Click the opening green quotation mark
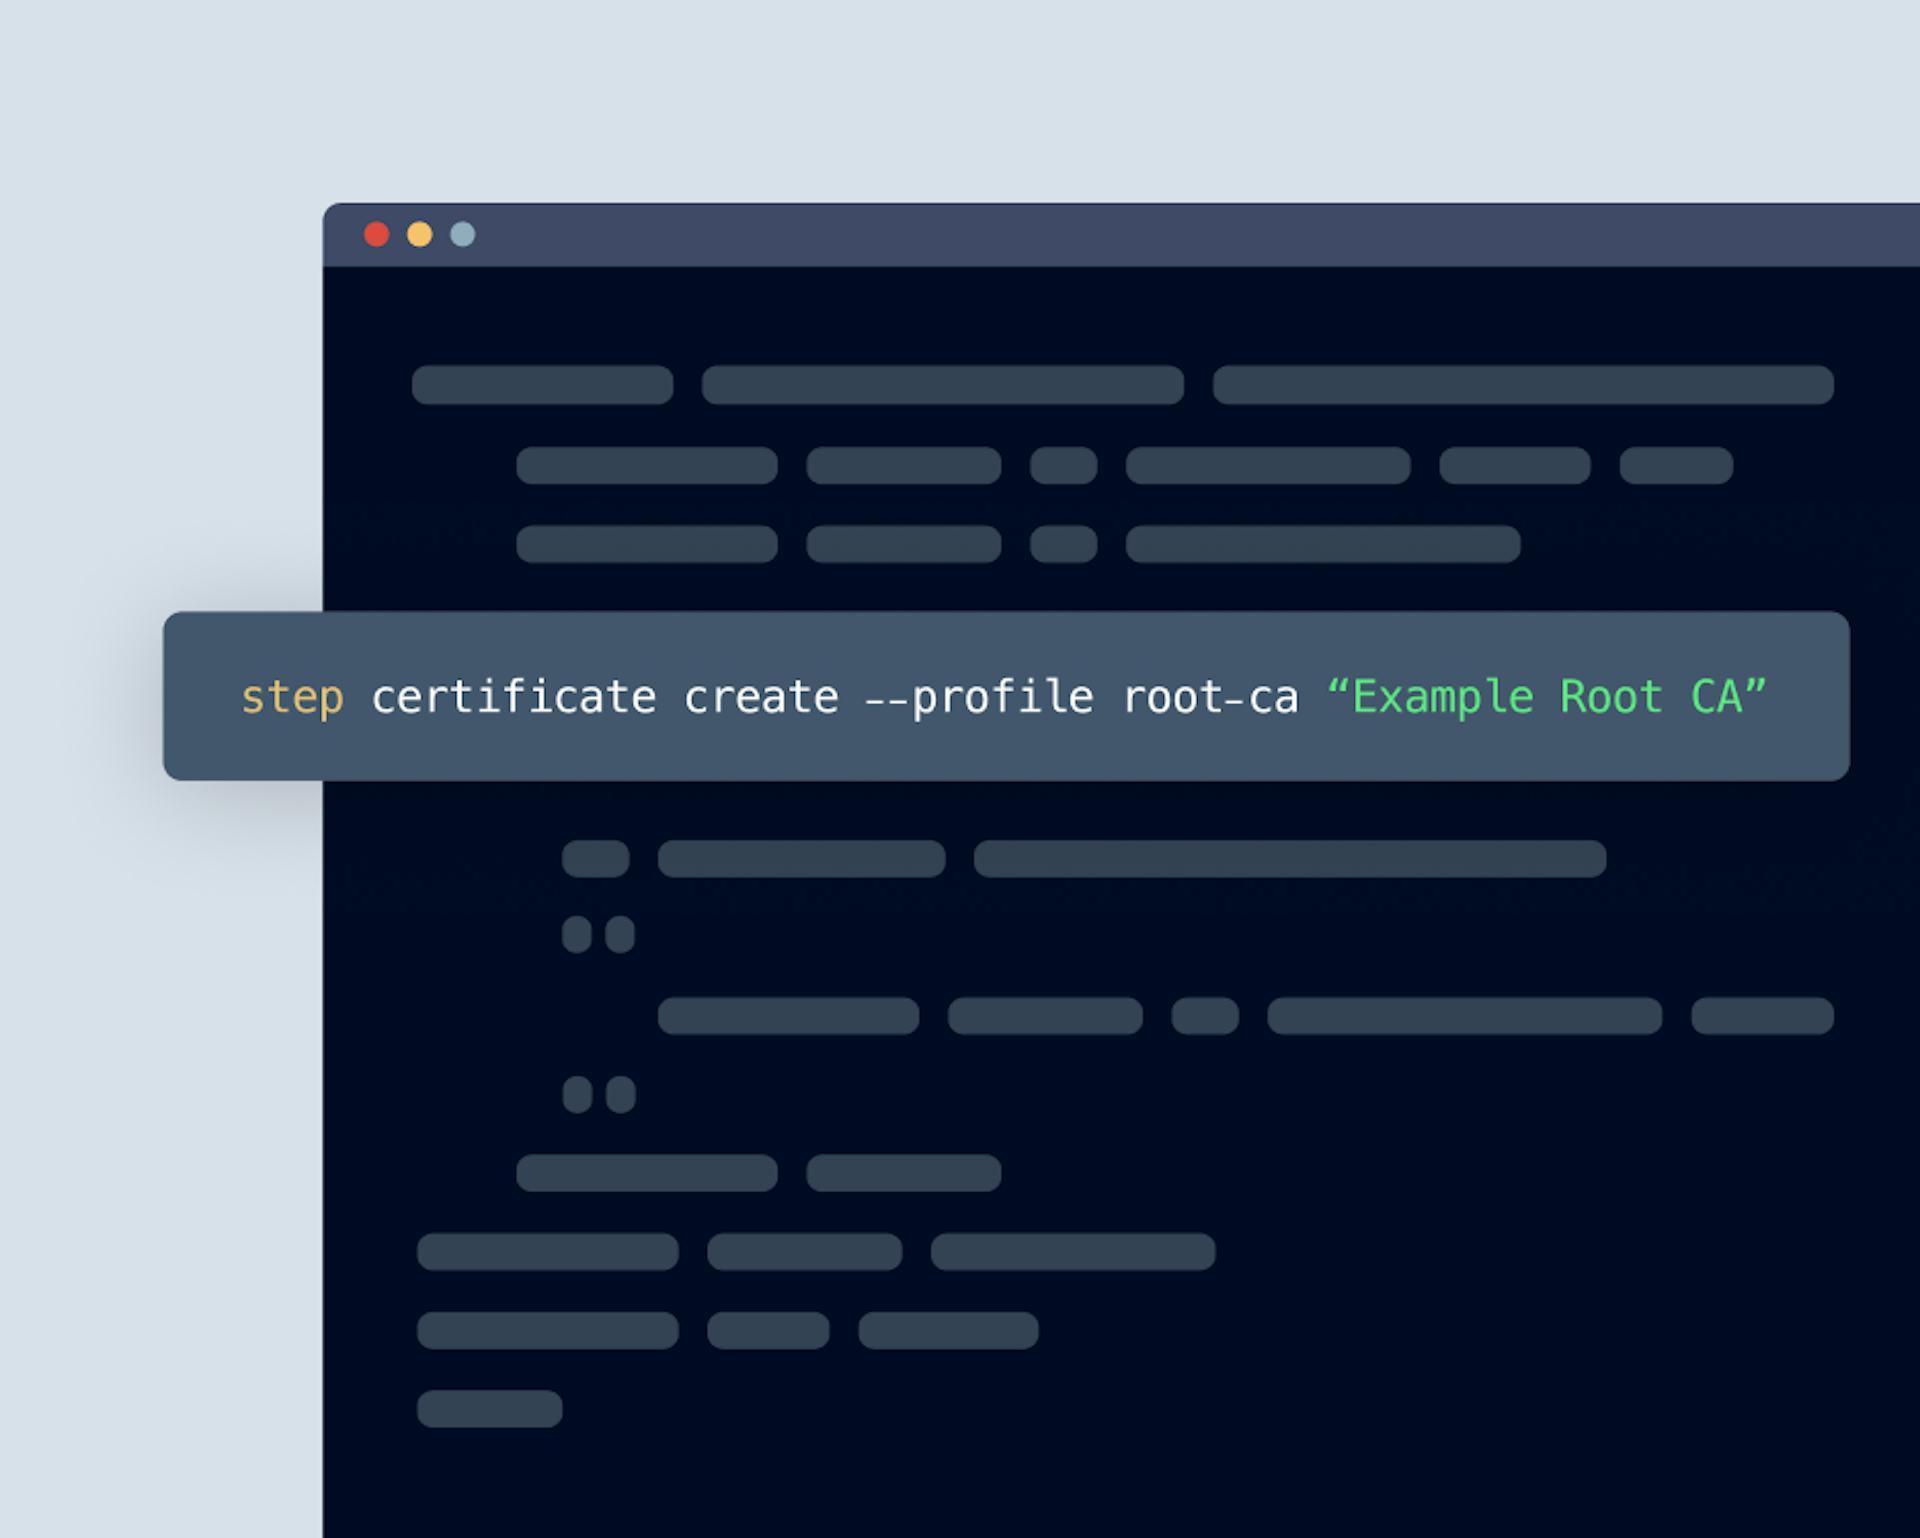Screen dimensions: 1920x1538 point(1338,686)
